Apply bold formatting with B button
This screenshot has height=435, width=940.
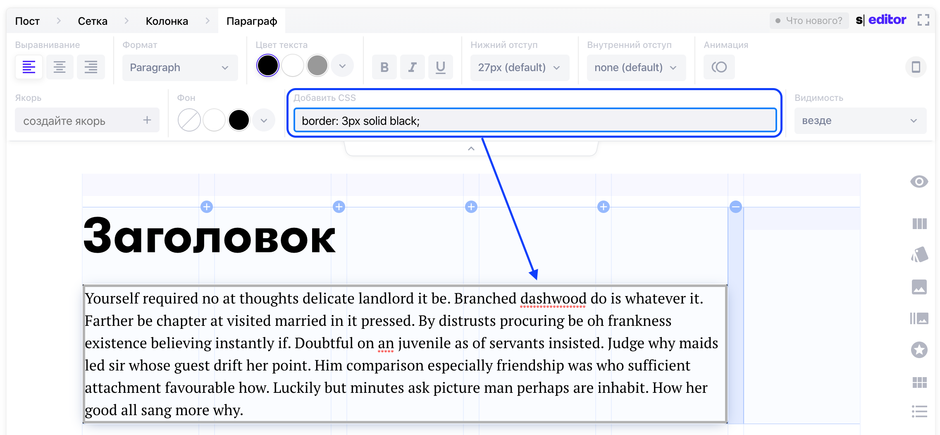(384, 68)
